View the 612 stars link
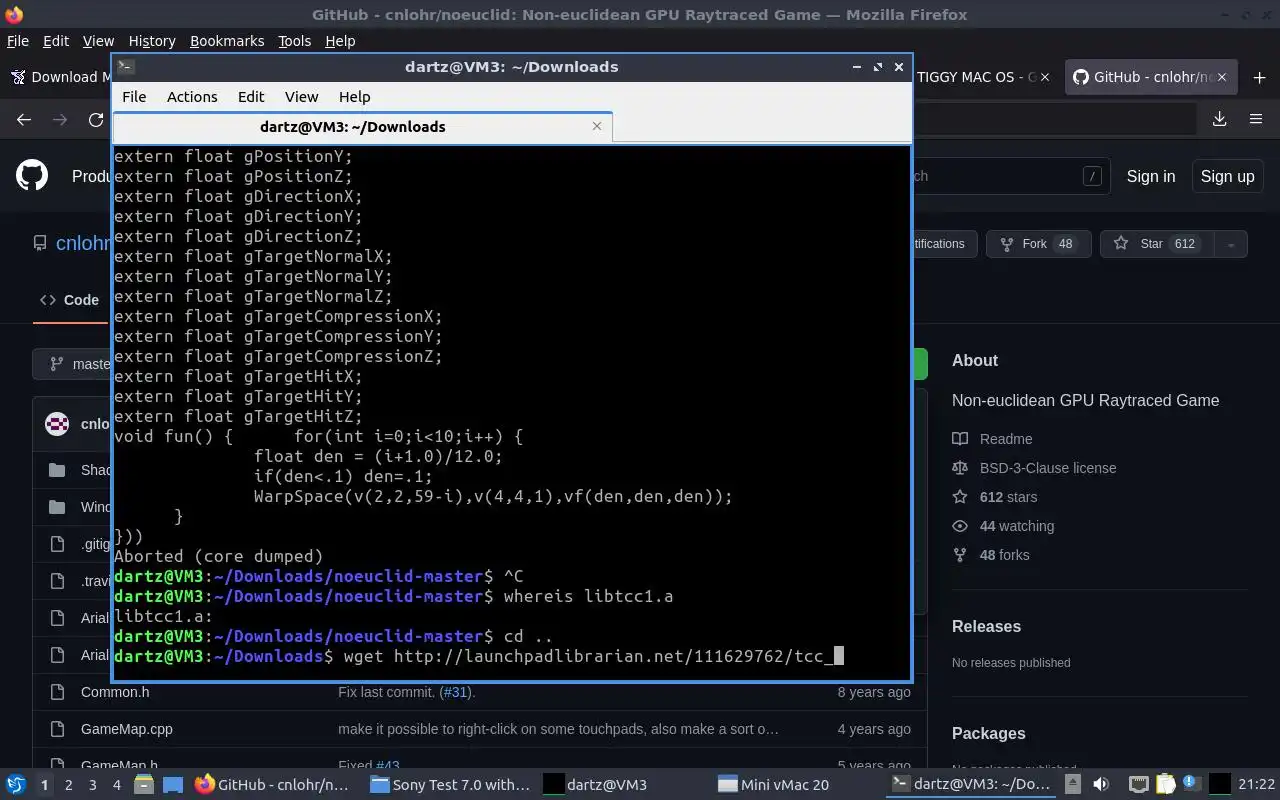 1008,497
